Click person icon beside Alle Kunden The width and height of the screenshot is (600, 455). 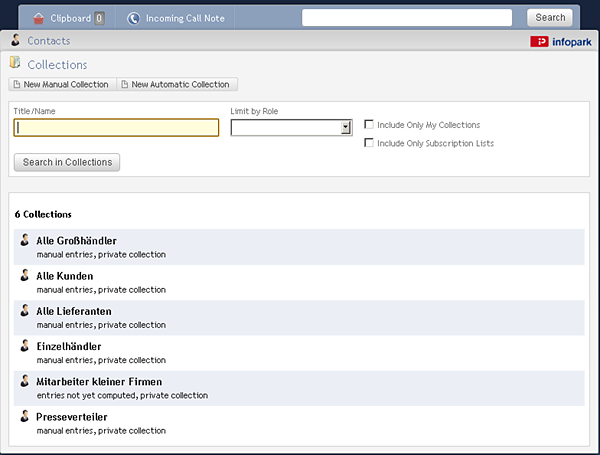(24, 275)
